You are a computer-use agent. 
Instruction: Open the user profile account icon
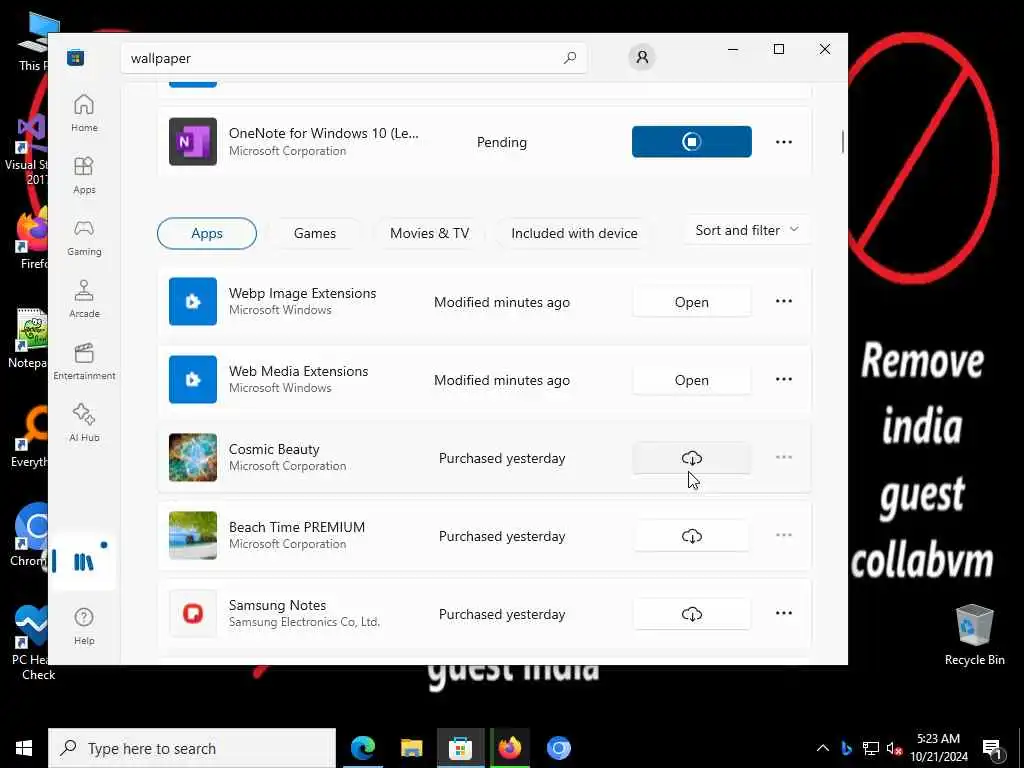point(642,57)
